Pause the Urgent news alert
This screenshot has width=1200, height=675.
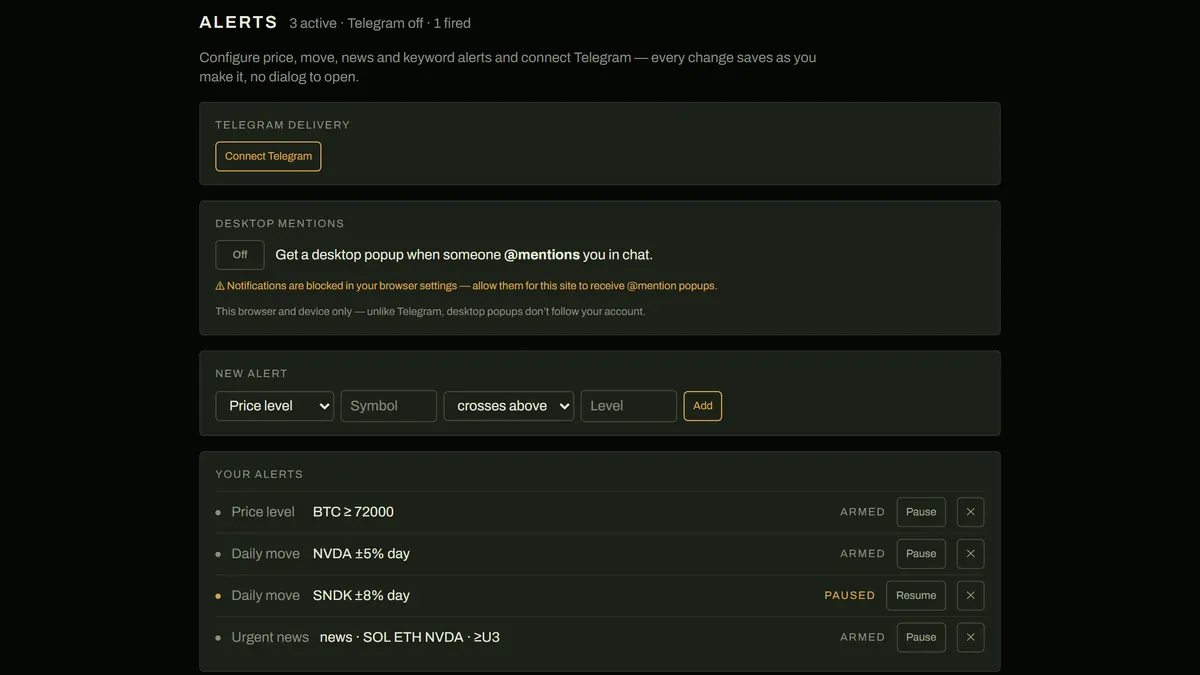(921, 637)
